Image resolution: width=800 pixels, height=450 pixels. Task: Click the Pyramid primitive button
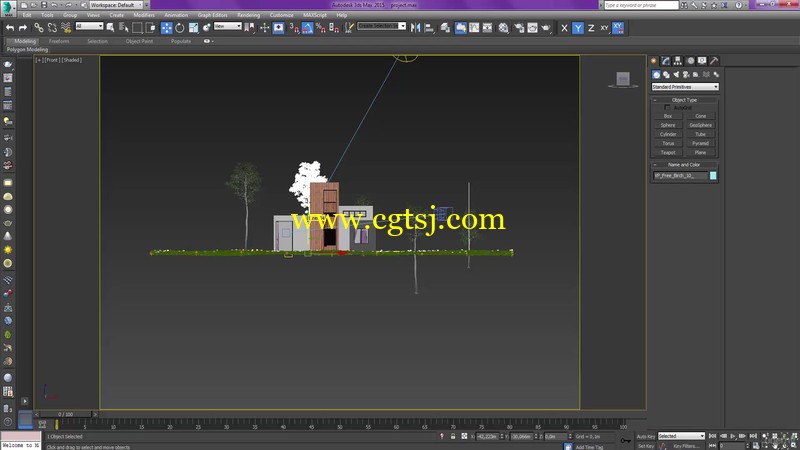701,144
